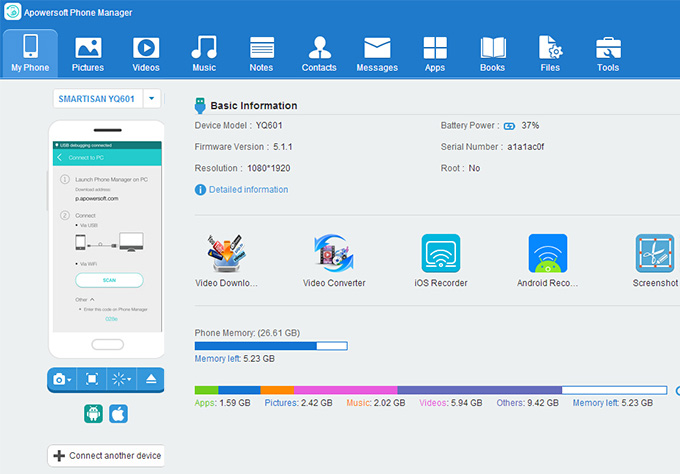Open the Video Downloader tool icon
This screenshot has width=680, height=474.
click(226, 253)
